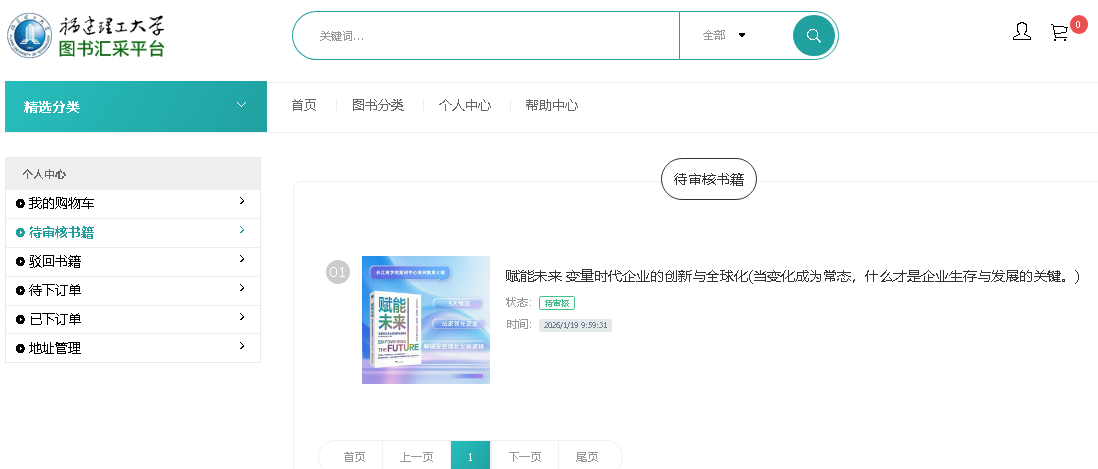Open 已下订单 in the sidebar
The width and height of the screenshot is (1098, 469).
(x=55, y=320)
